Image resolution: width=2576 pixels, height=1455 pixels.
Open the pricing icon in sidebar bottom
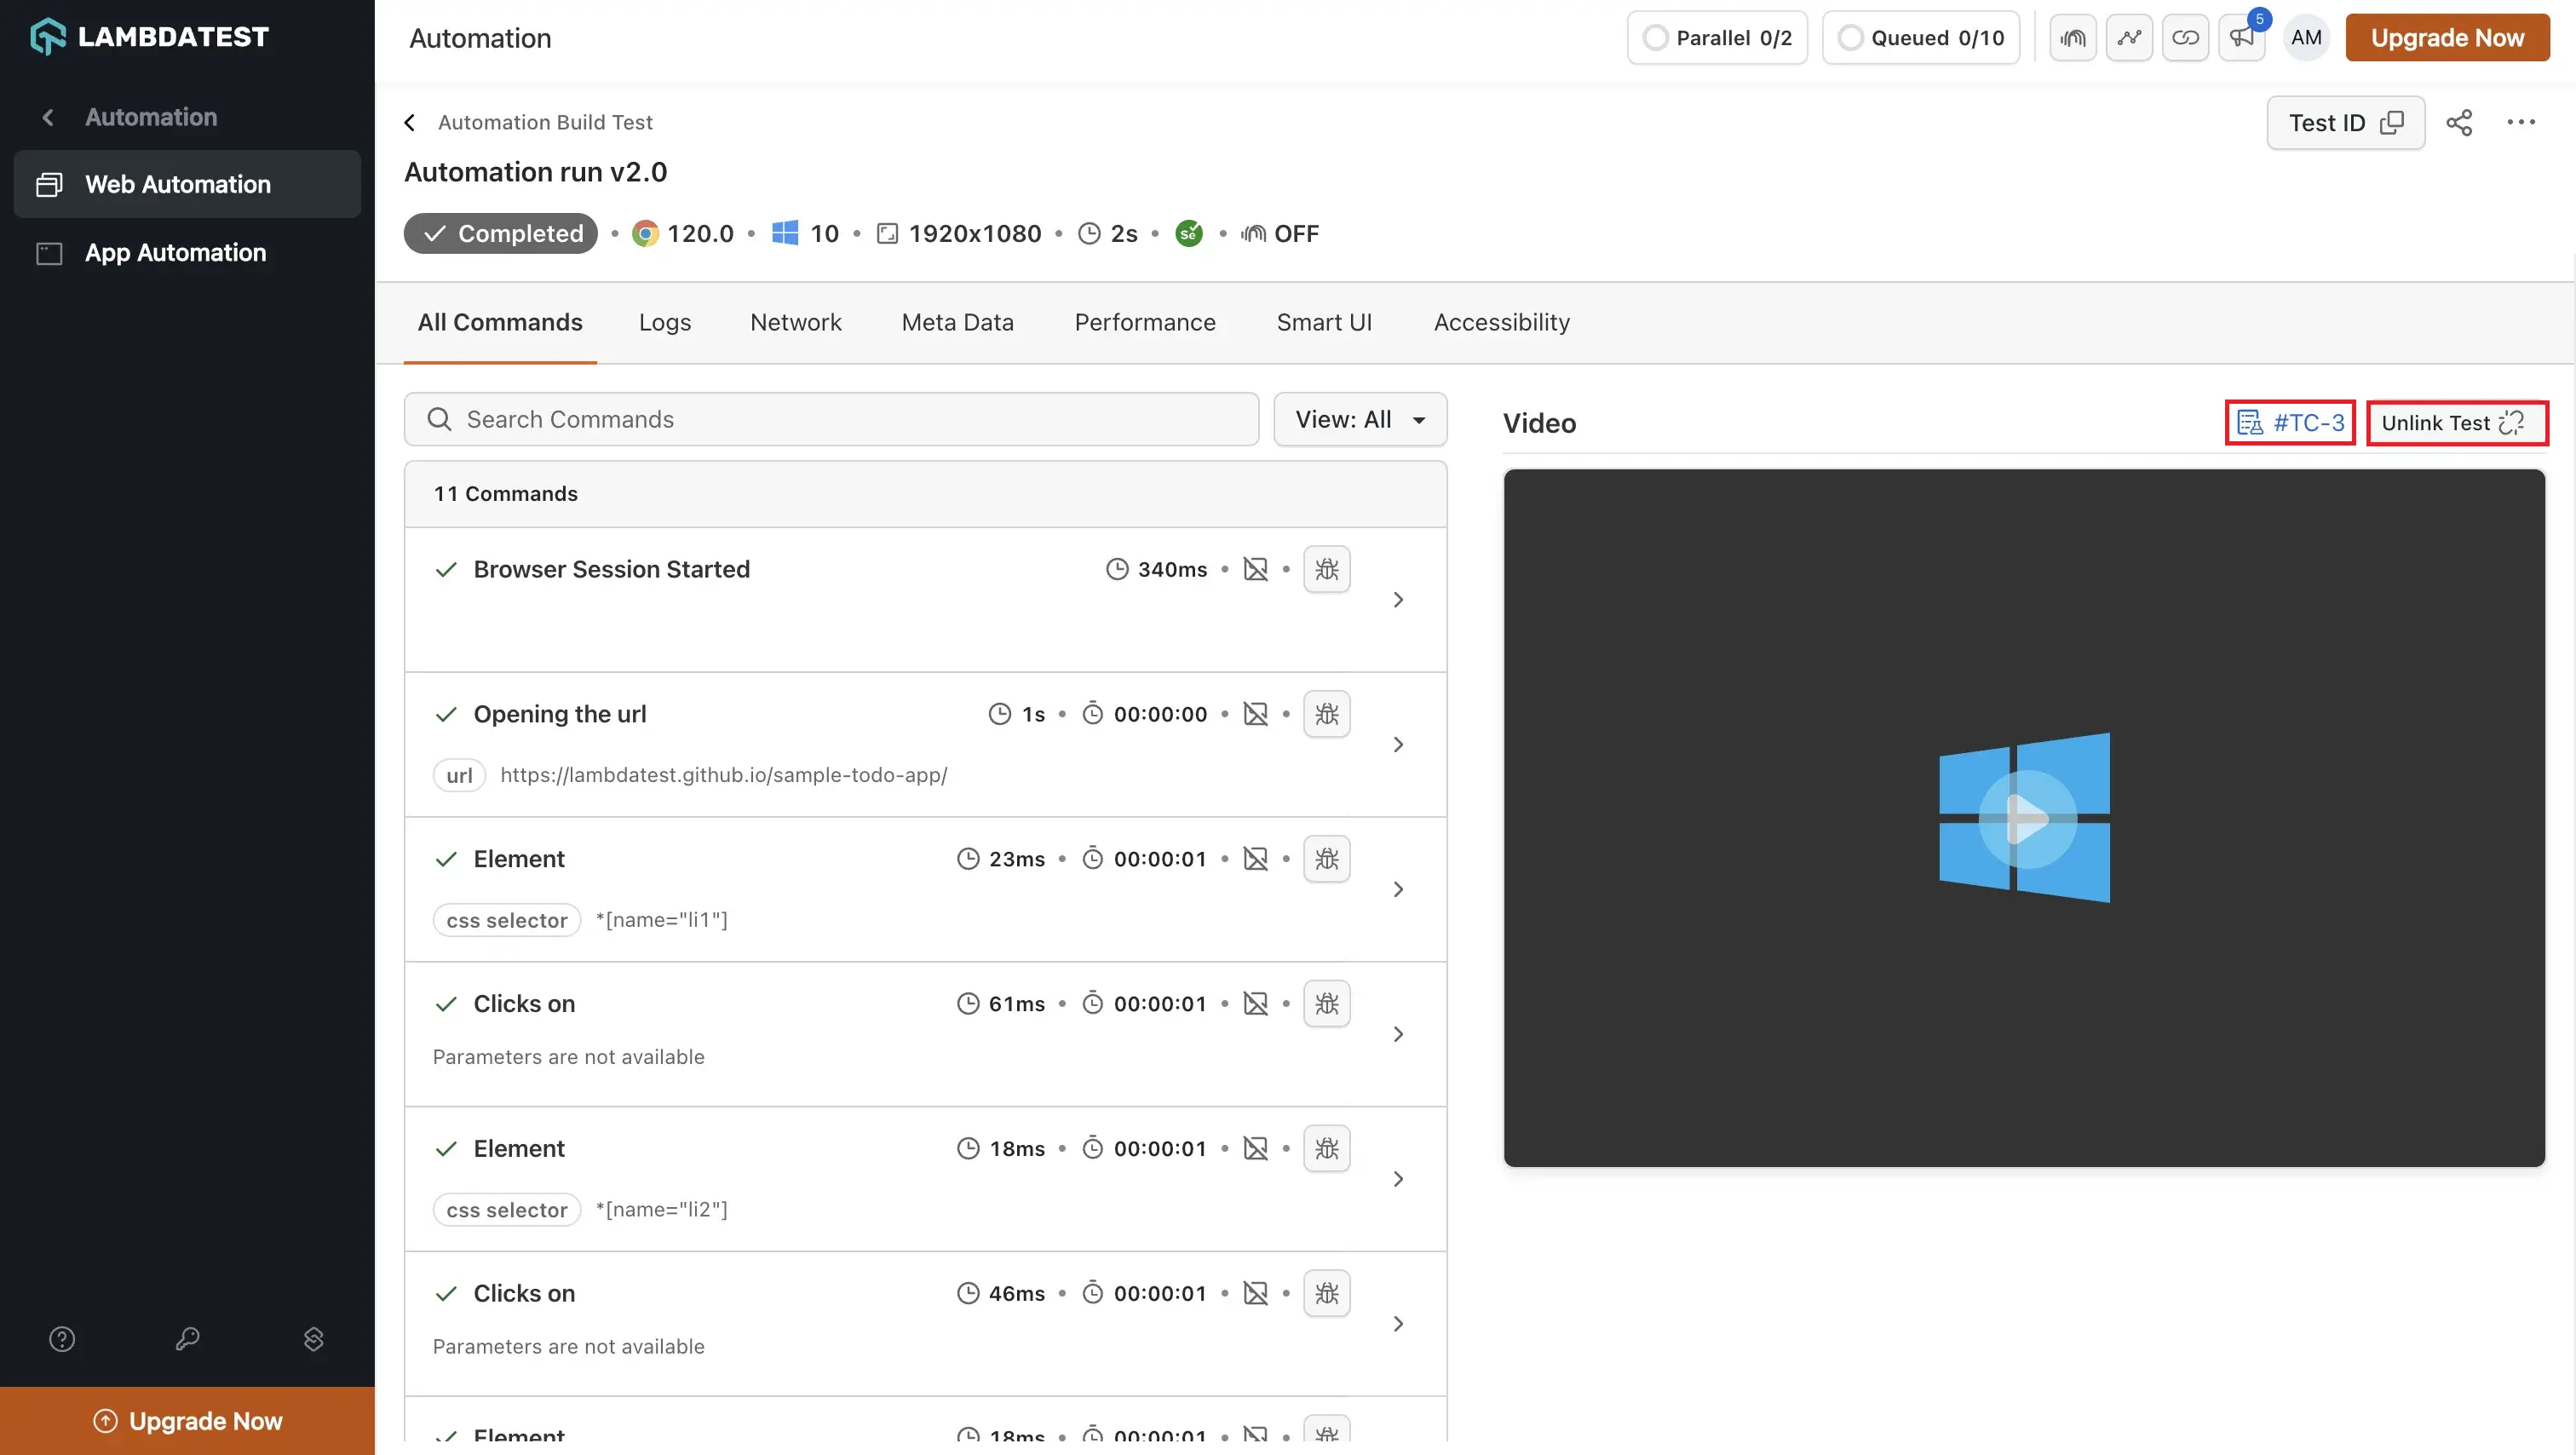313,1339
